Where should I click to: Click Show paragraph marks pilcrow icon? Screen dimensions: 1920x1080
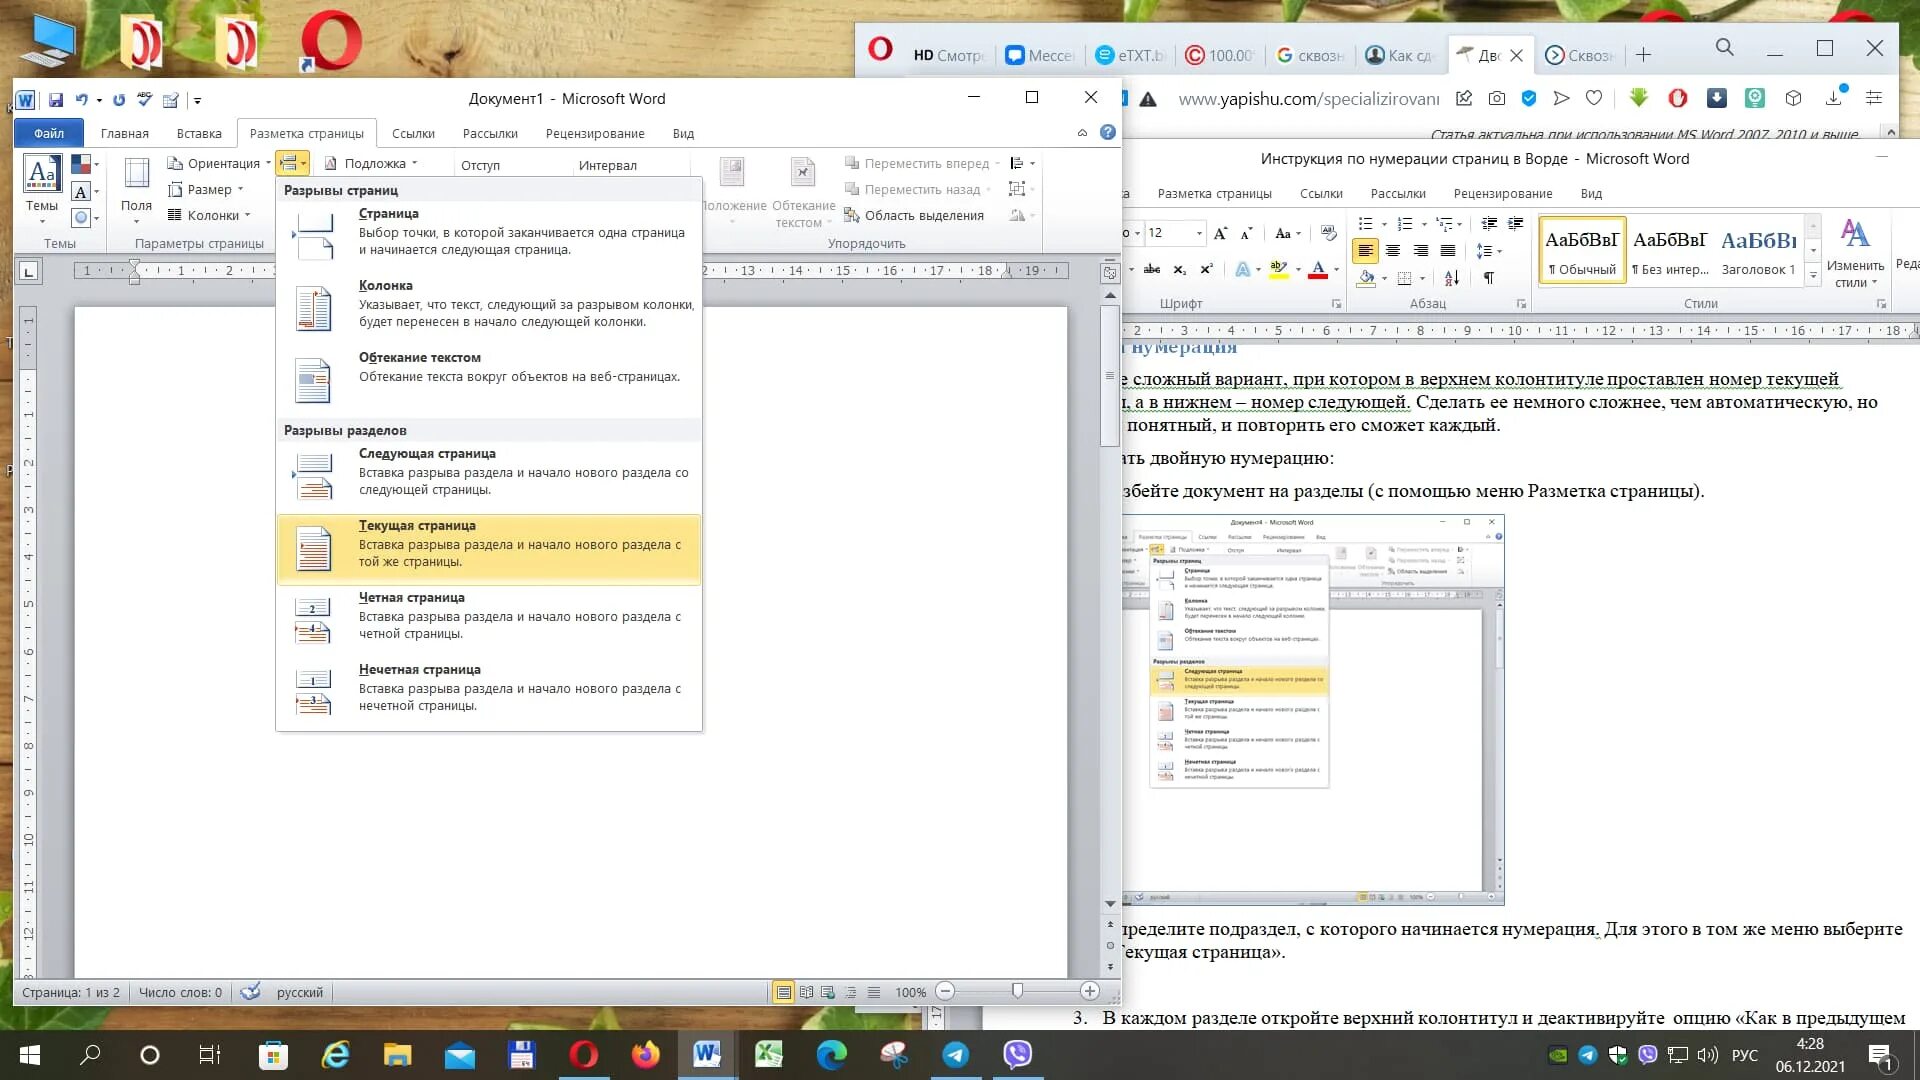[x=1489, y=277]
